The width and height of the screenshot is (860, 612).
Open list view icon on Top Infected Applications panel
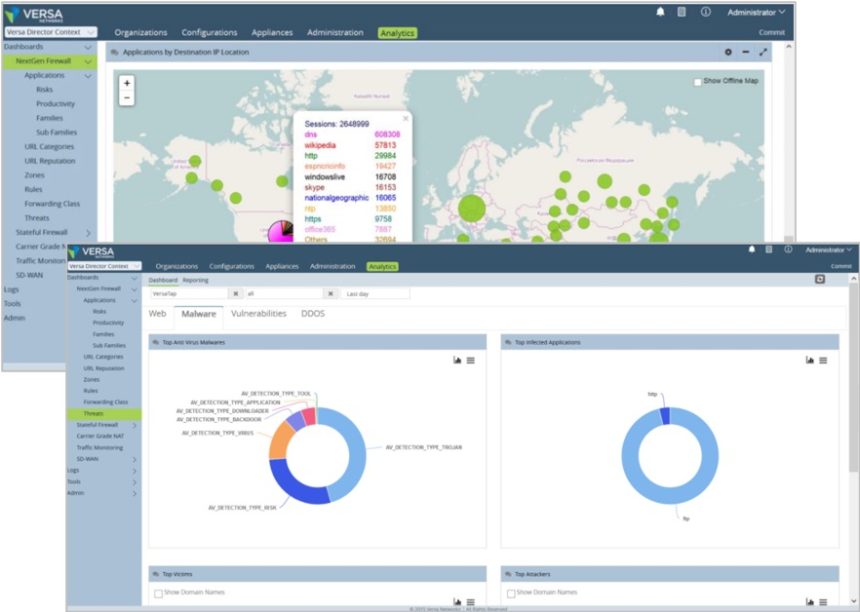click(x=823, y=360)
